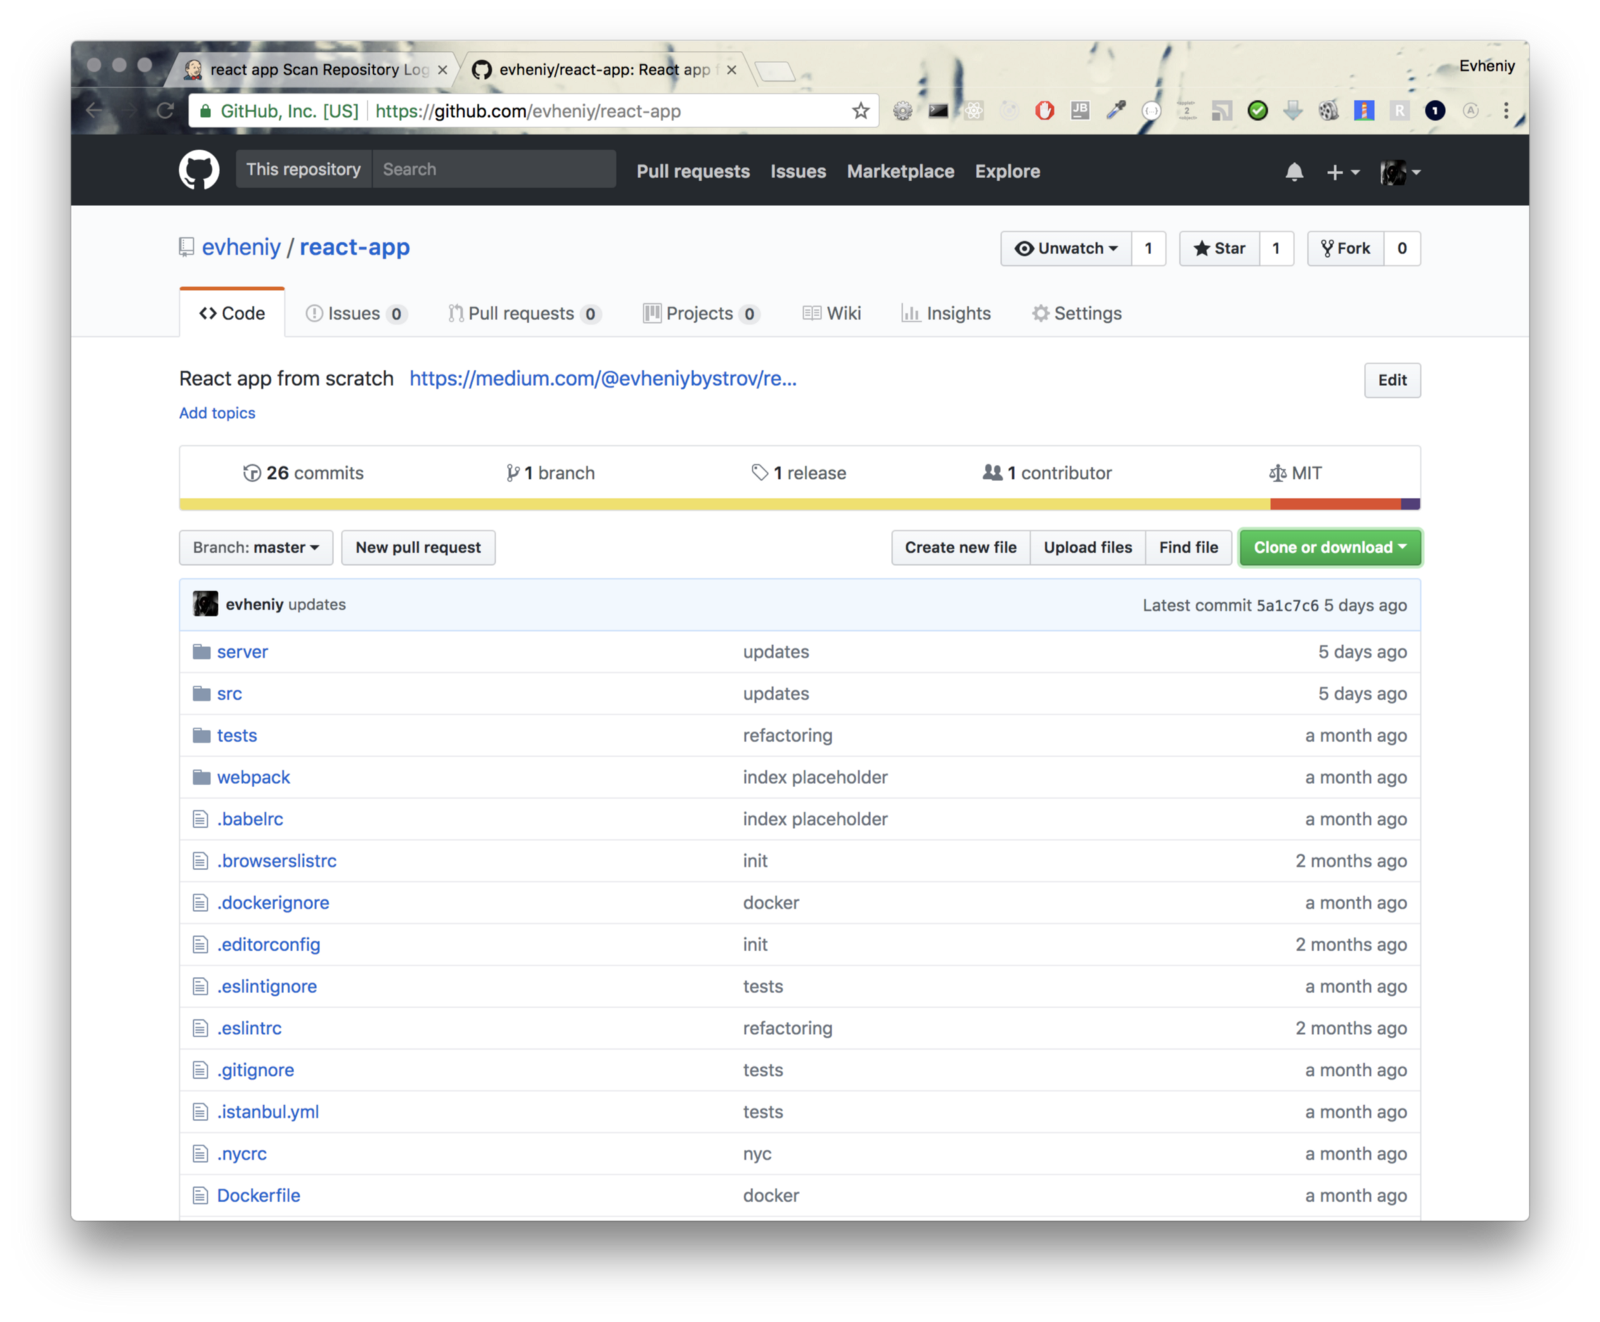View the 26 commits history
This screenshot has height=1322, width=1600.
point(304,473)
